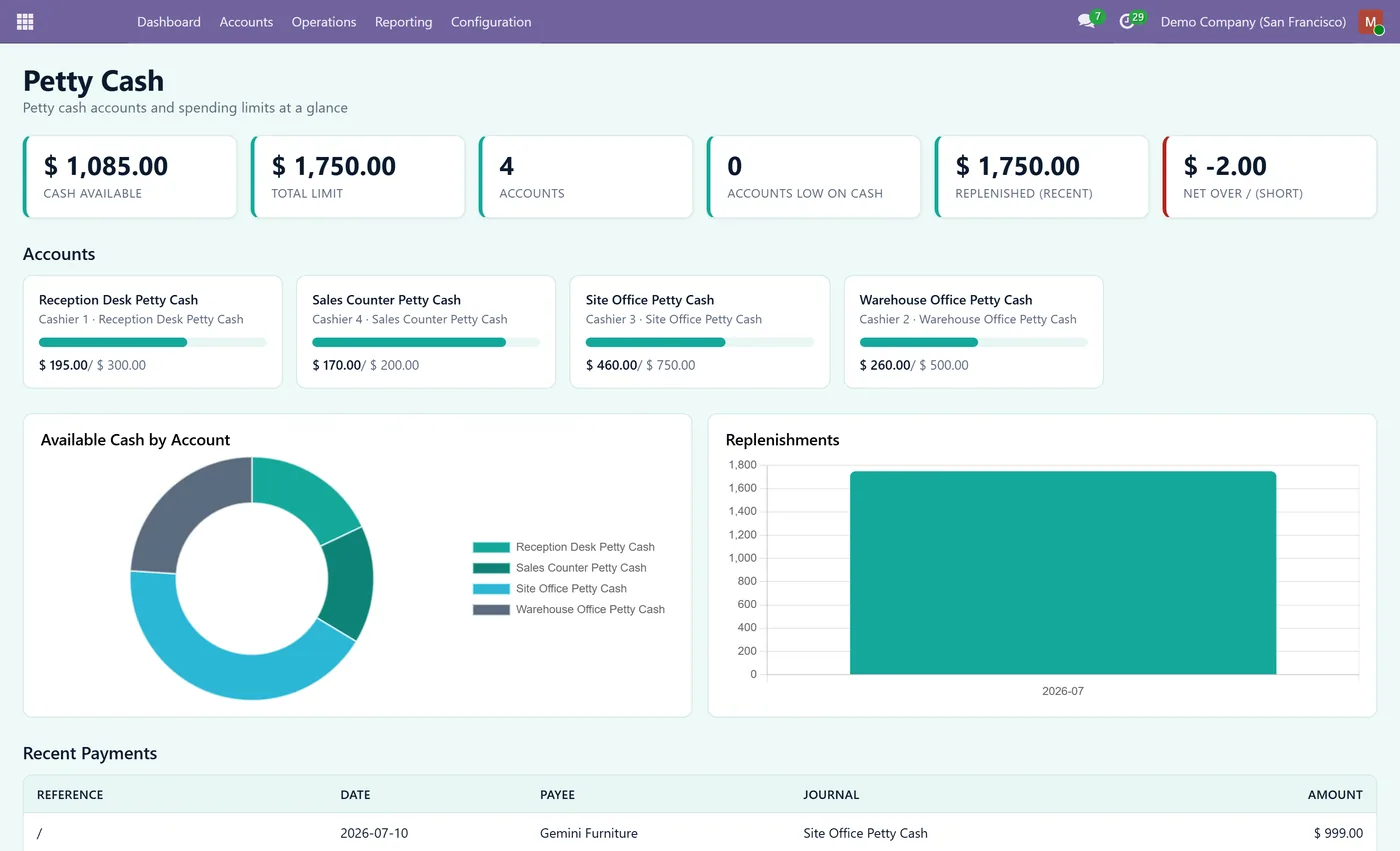Click the Accounts count card showing 4
Screen dimensions: 1400x851
pos(586,177)
